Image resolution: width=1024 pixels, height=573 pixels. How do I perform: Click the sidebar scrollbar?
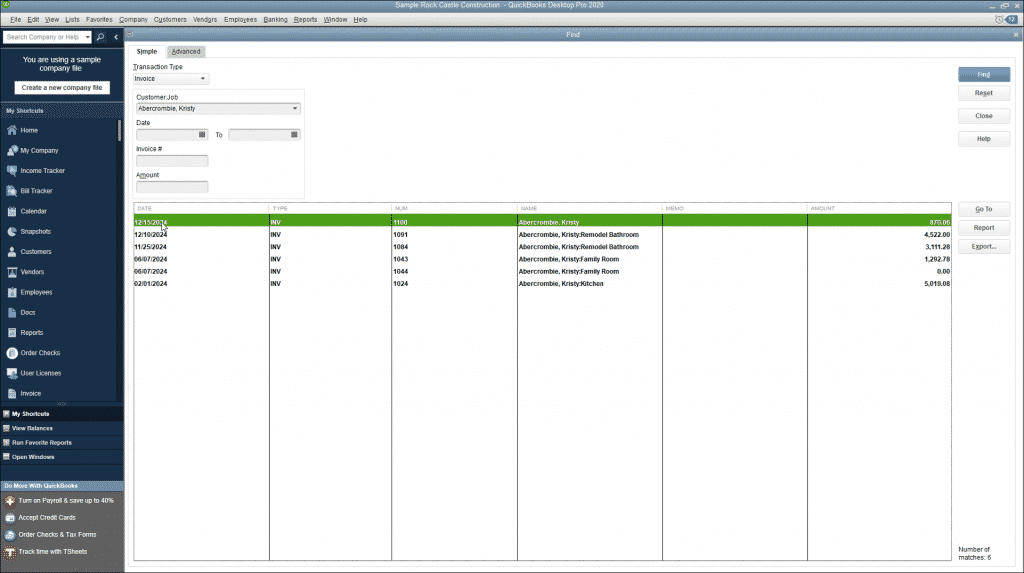(120, 130)
